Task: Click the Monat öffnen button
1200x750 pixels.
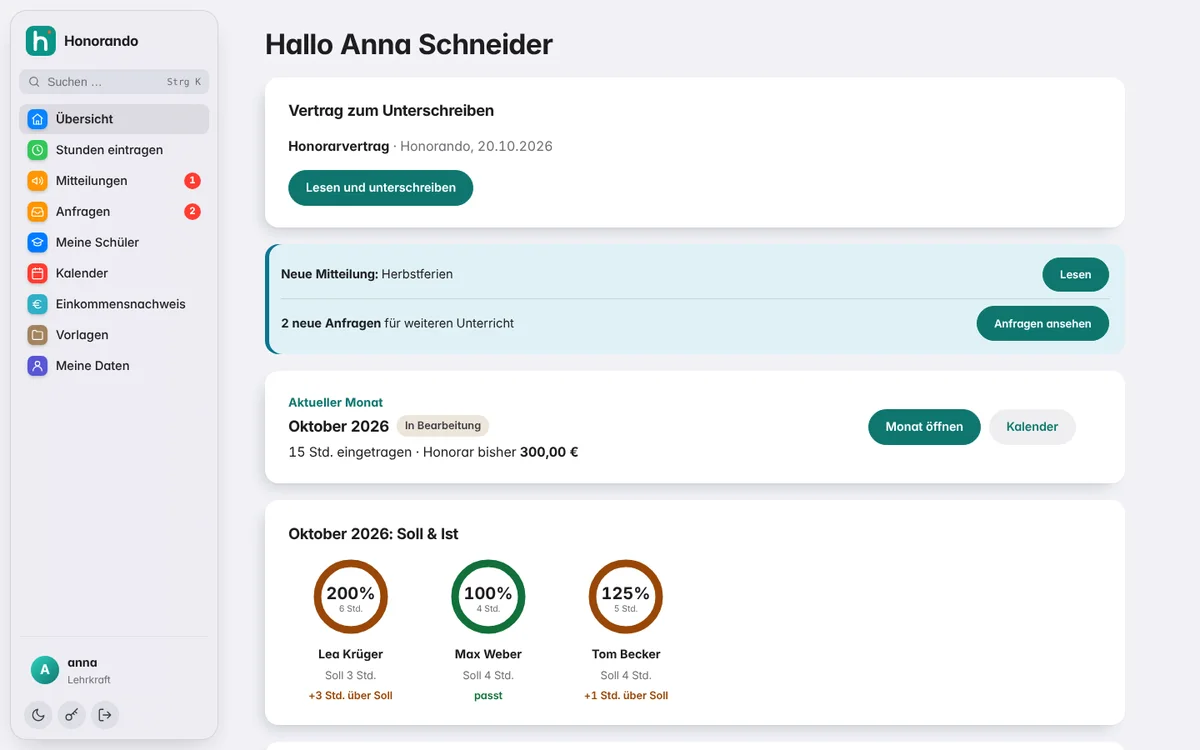Action: [x=924, y=427]
